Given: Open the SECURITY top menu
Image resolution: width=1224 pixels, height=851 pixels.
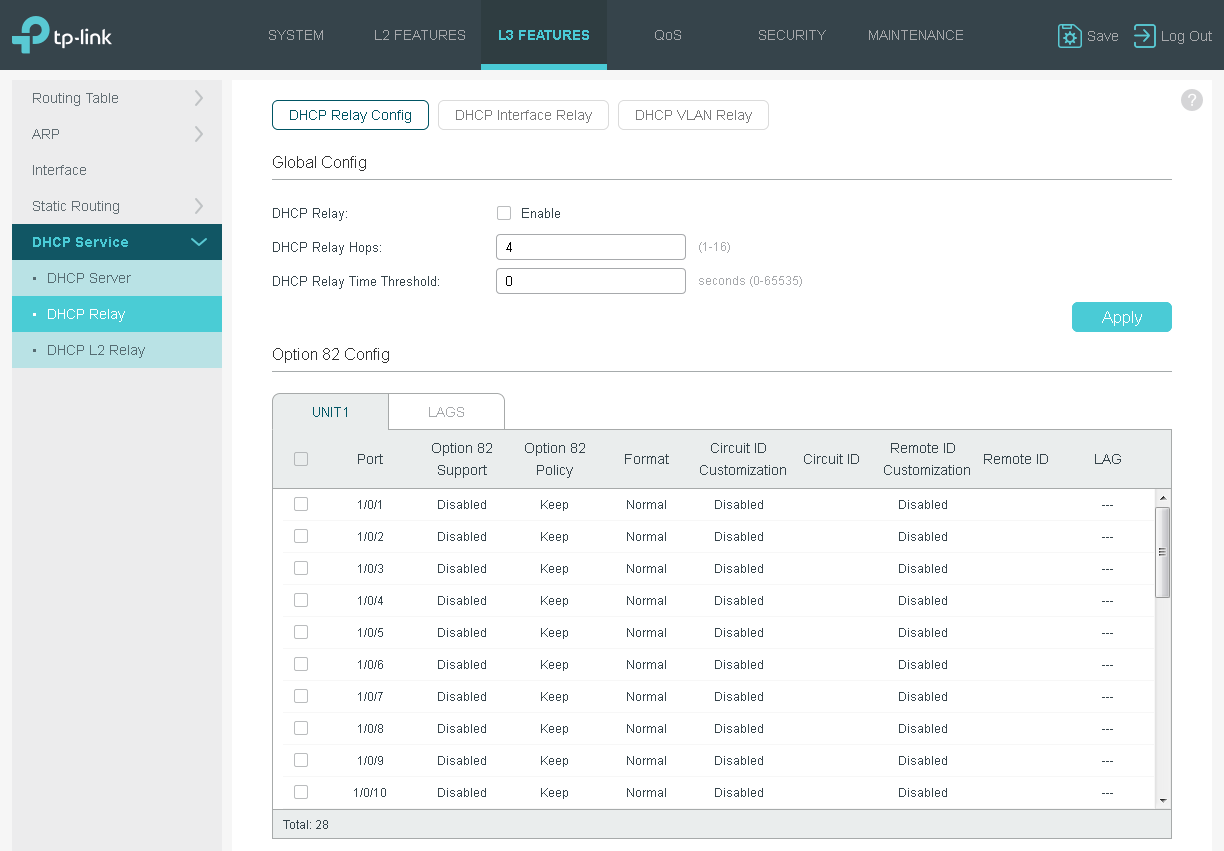Looking at the screenshot, I should click(792, 35).
